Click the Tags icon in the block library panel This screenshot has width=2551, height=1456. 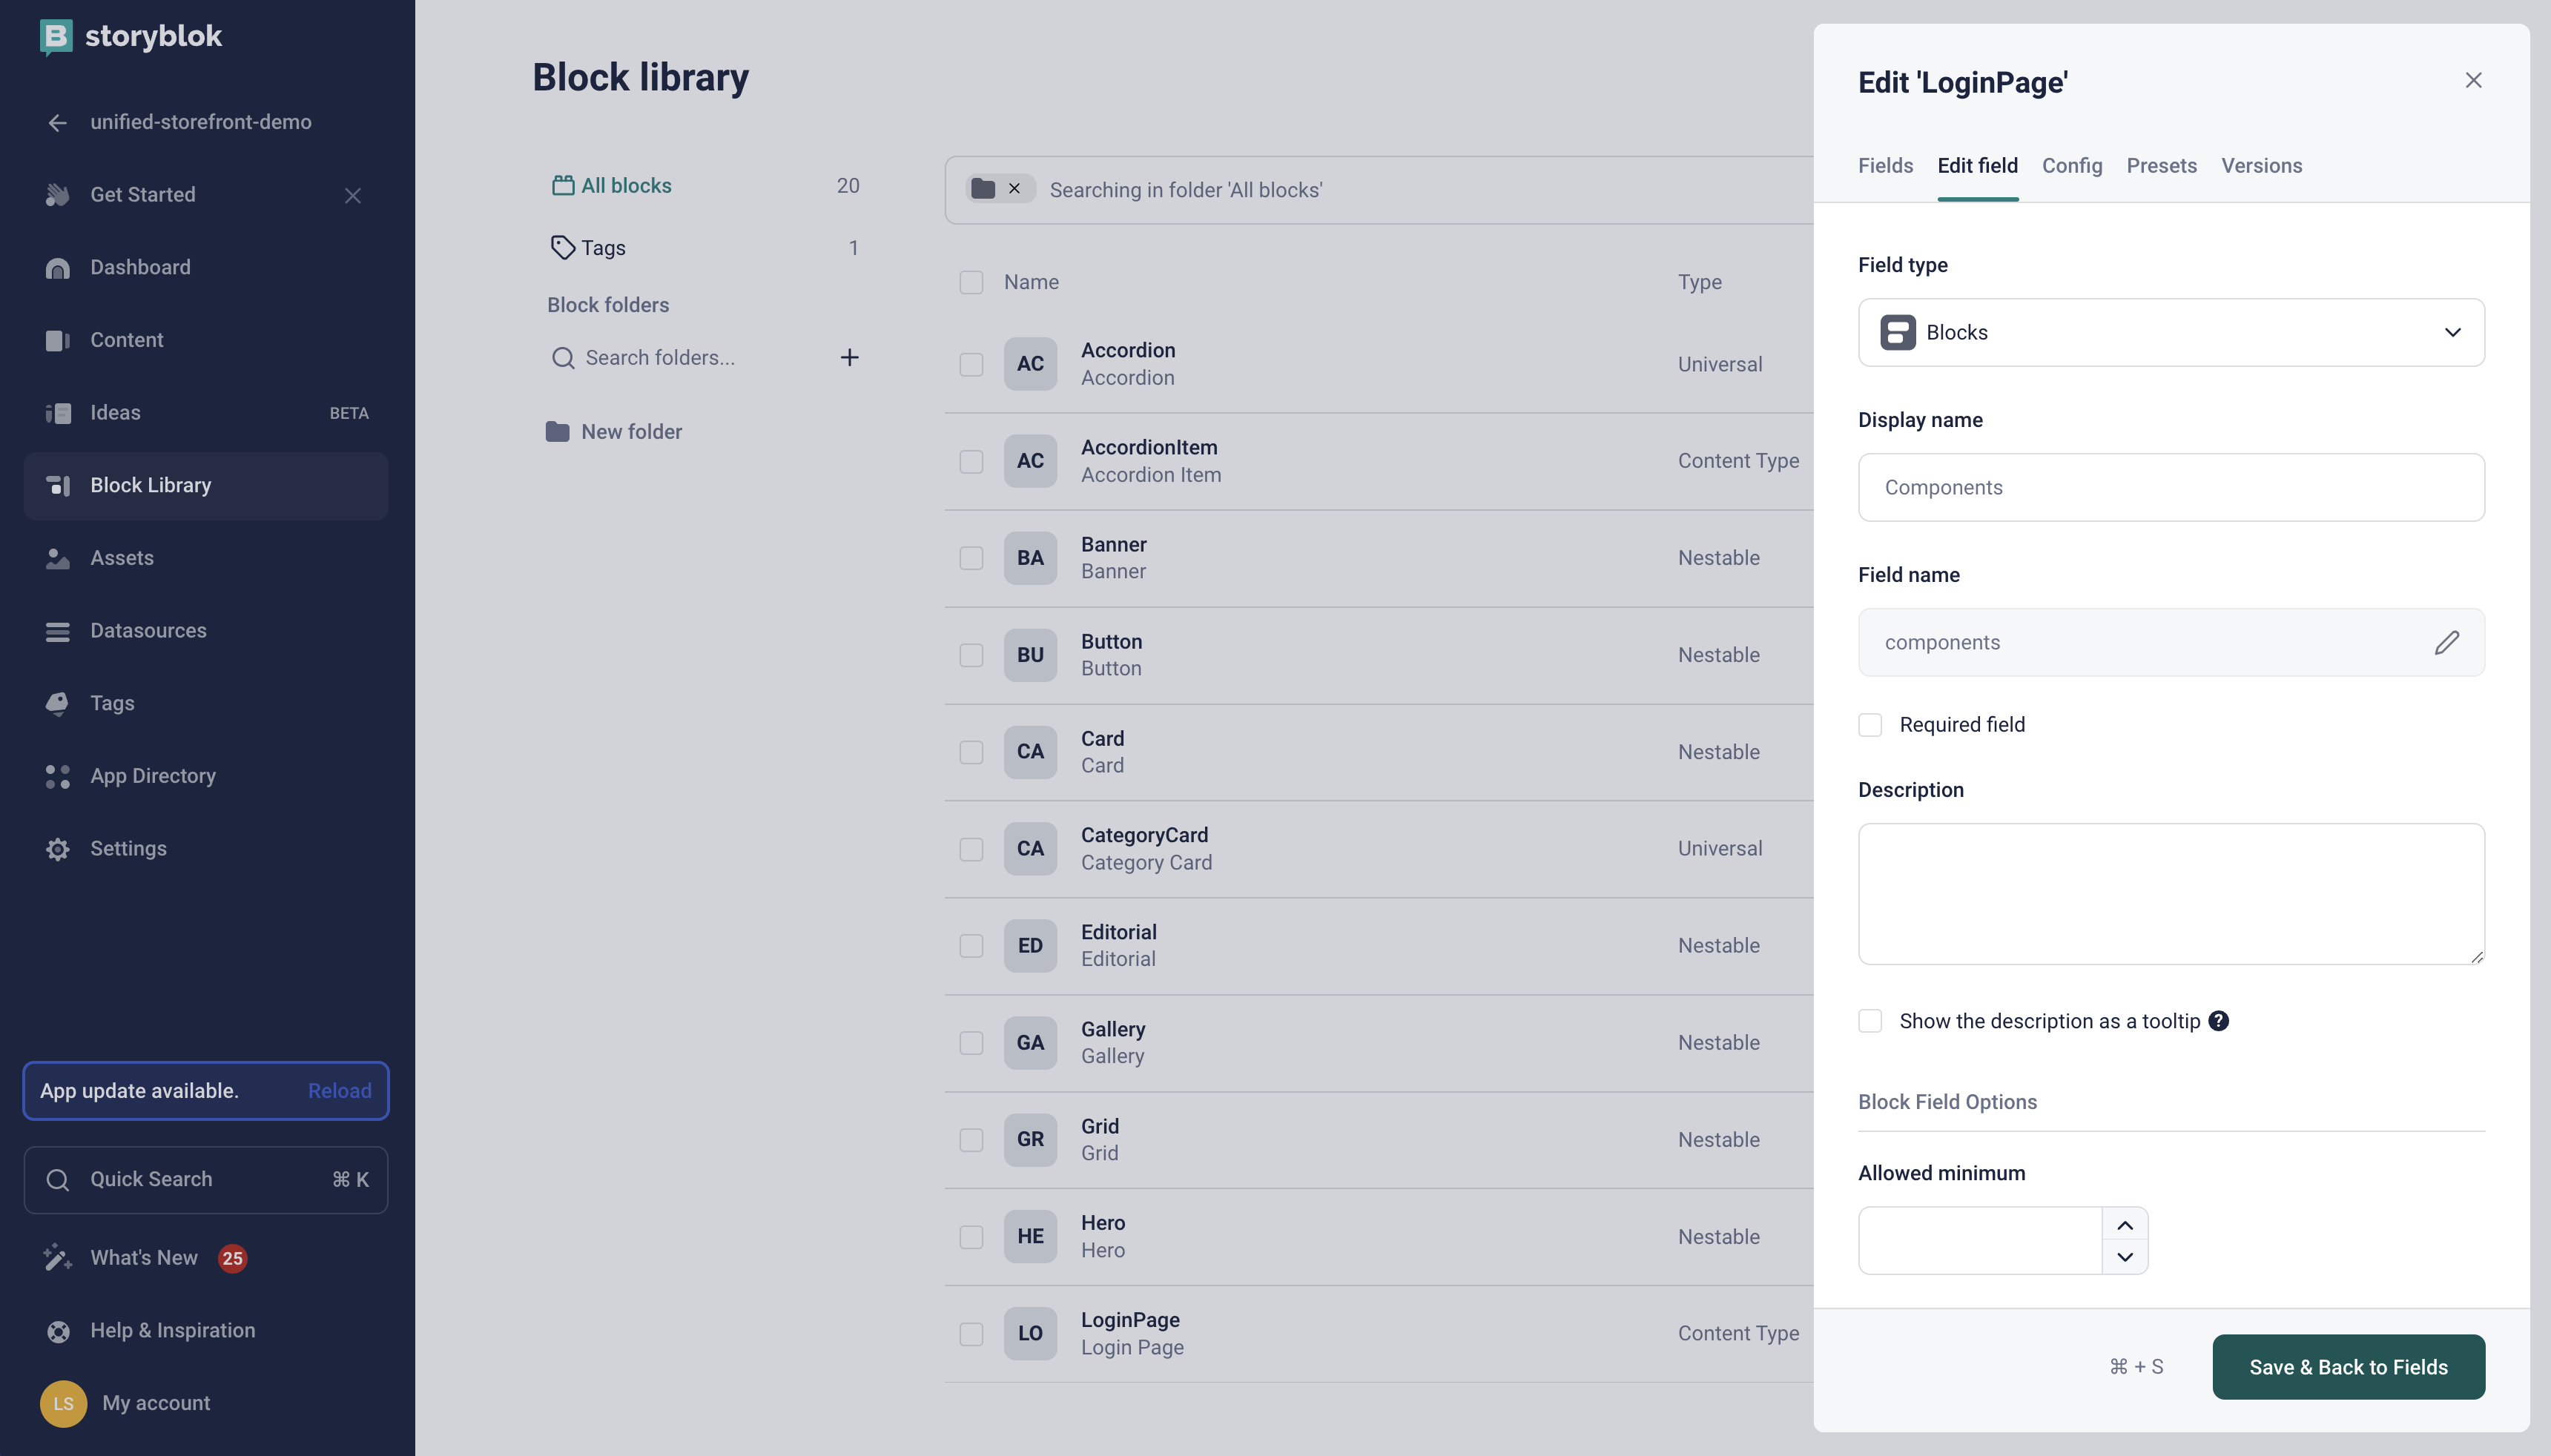pyautogui.click(x=563, y=247)
